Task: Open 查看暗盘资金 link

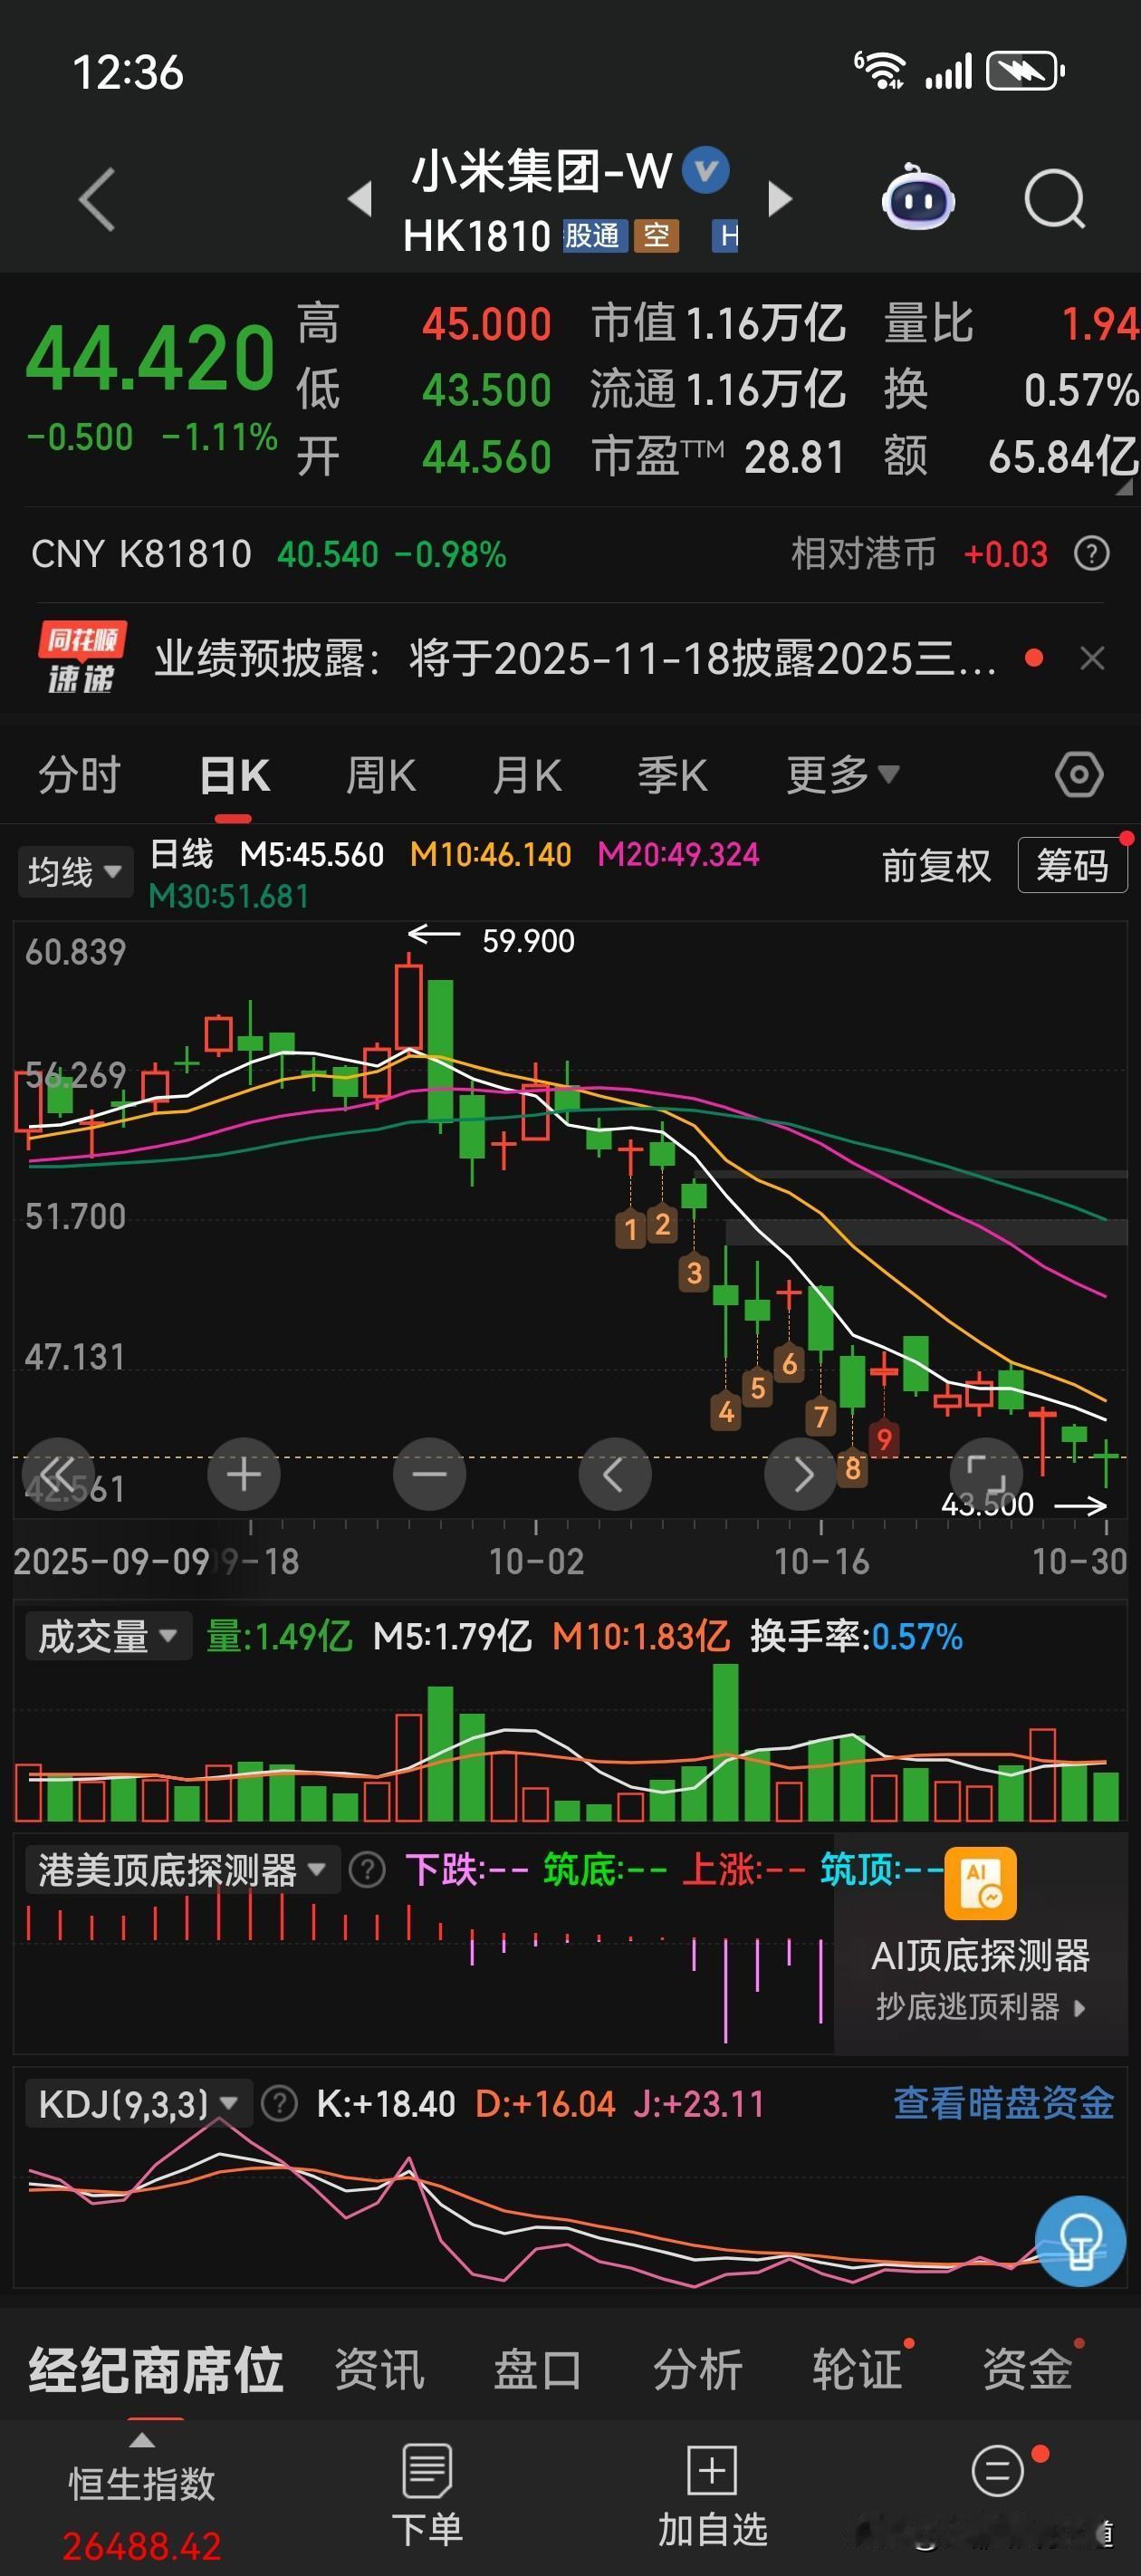Action: (1003, 2102)
